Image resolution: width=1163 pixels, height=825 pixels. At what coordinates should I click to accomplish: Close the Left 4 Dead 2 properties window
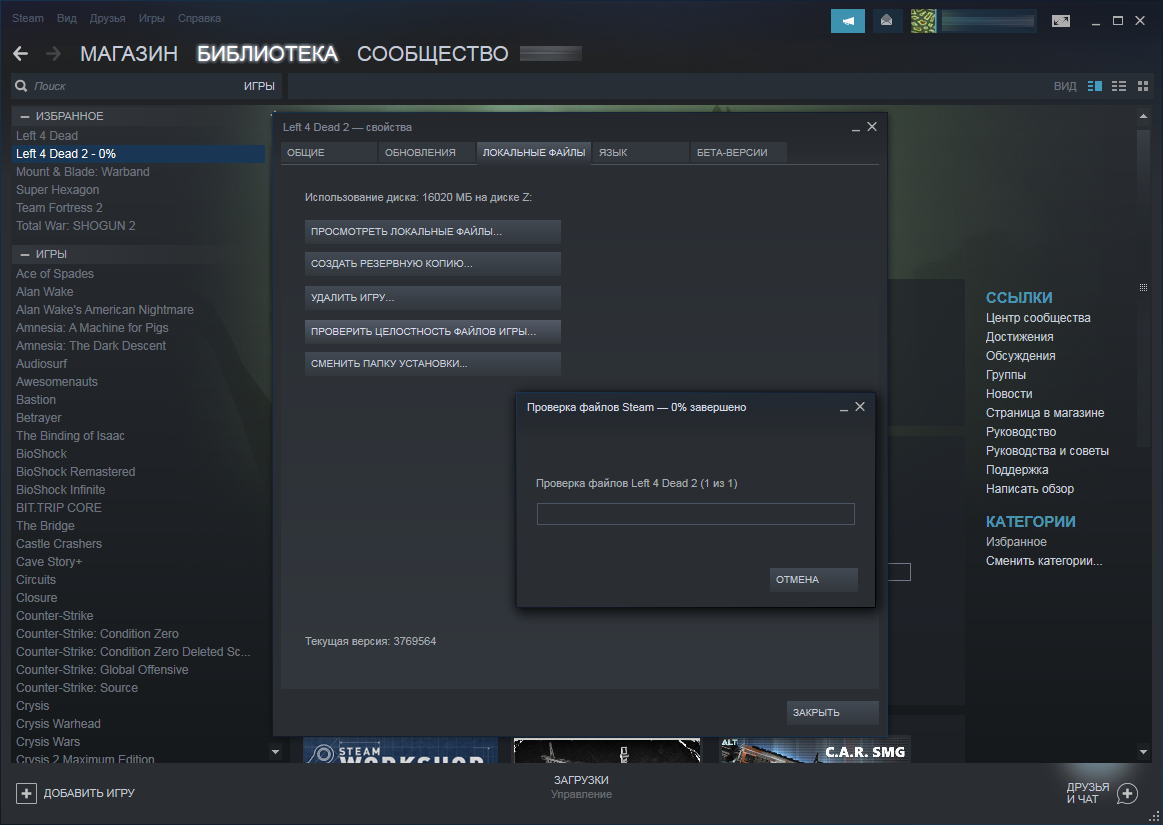pos(872,127)
